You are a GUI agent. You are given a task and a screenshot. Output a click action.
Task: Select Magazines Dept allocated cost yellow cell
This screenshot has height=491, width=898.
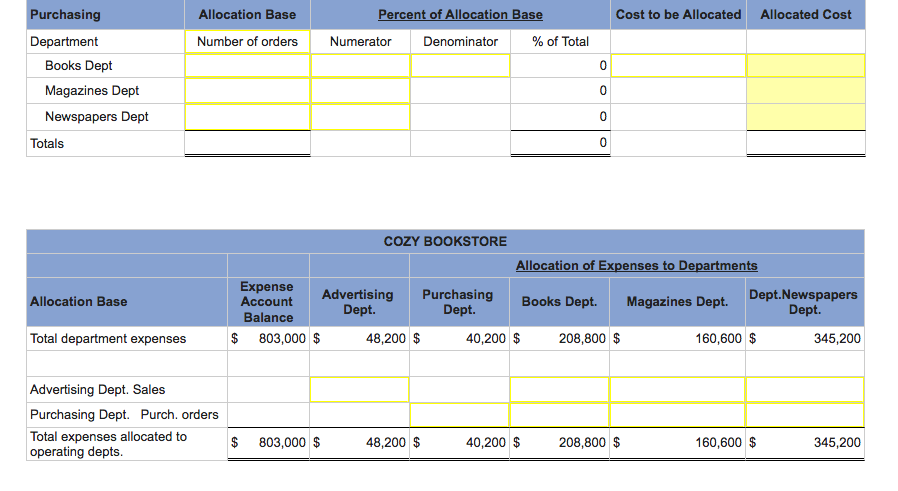point(806,91)
